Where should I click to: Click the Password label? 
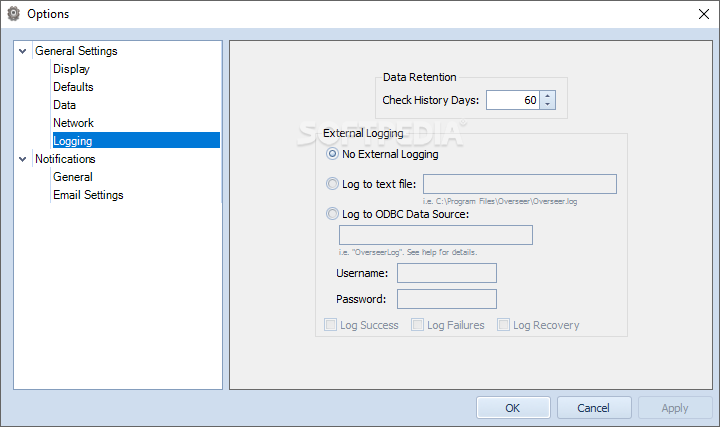point(361,299)
